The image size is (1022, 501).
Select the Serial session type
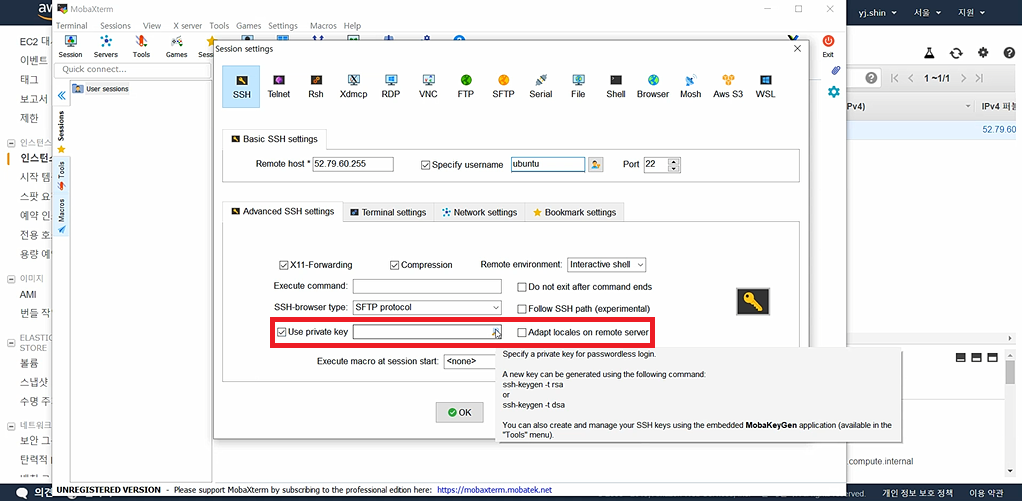tap(540, 86)
